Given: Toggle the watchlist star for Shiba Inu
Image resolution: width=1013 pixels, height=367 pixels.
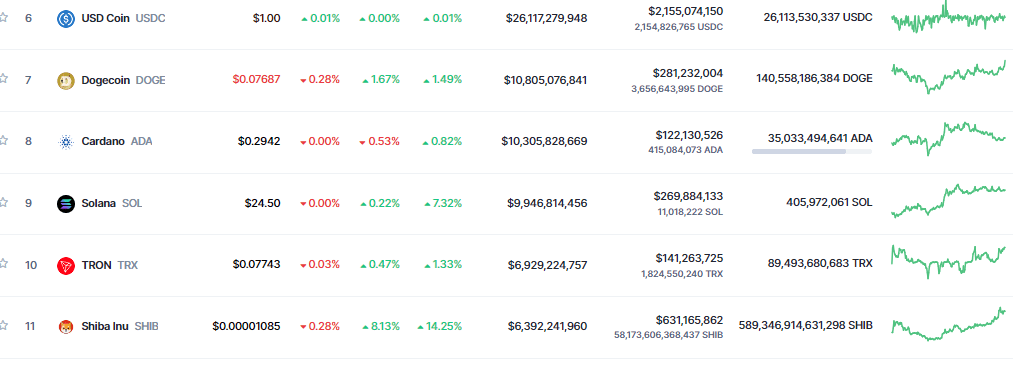Looking at the screenshot, I should click(3, 325).
